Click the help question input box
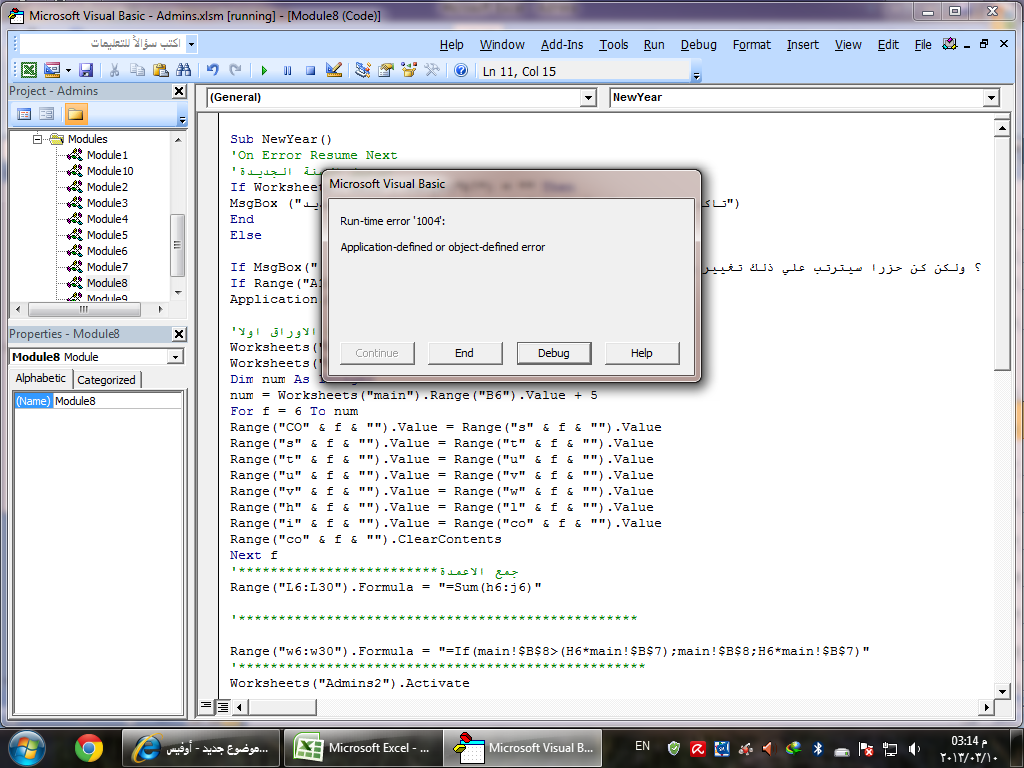This screenshot has width=1024, height=768. (x=103, y=44)
